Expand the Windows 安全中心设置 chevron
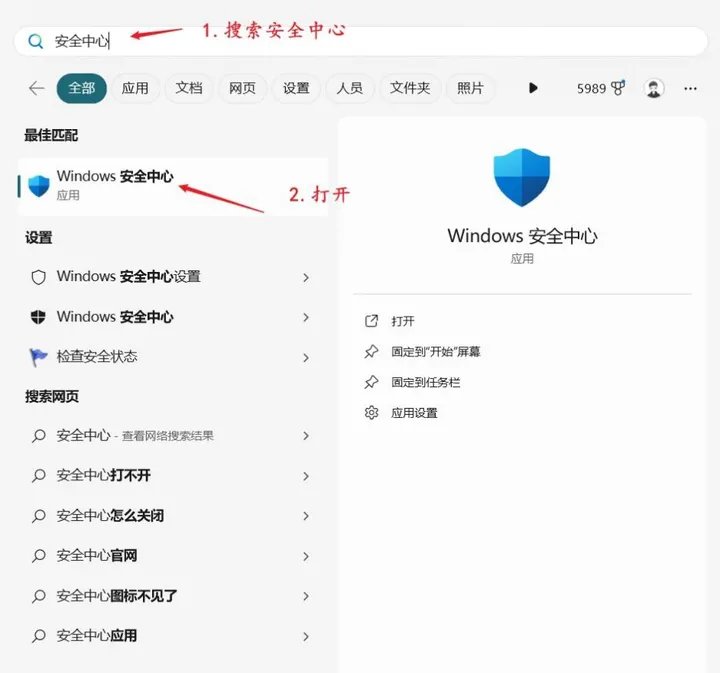 tap(306, 277)
